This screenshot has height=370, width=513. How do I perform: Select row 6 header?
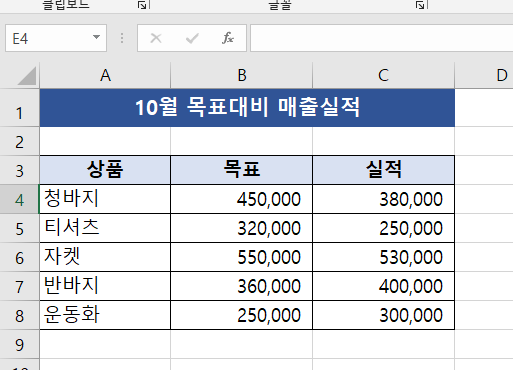click(20, 257)
